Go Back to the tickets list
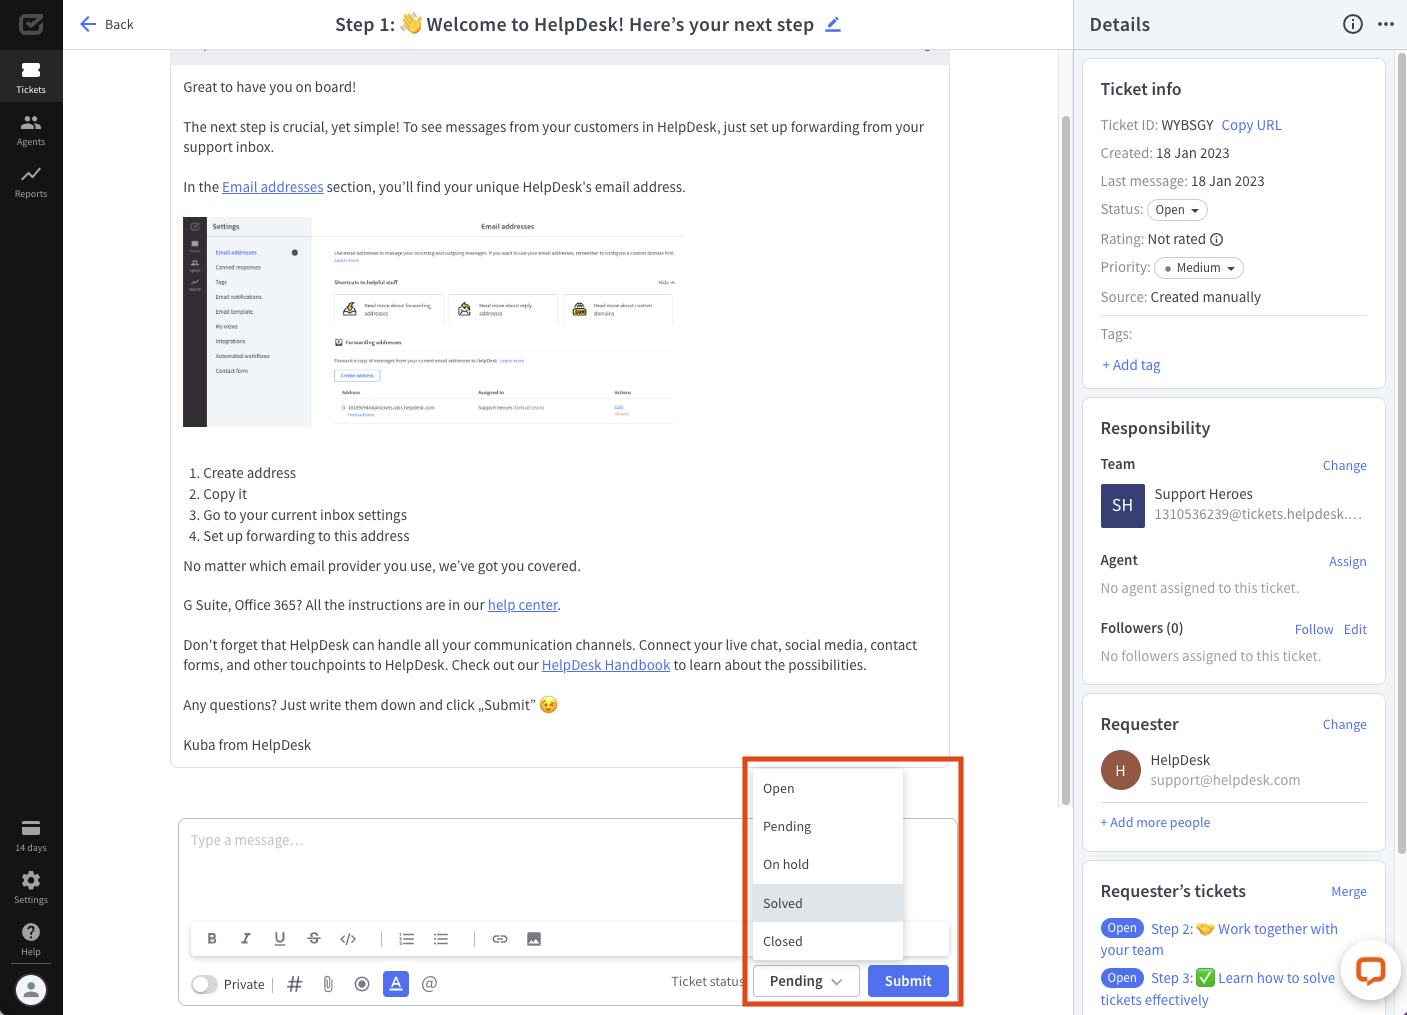 tap(106, 24)
